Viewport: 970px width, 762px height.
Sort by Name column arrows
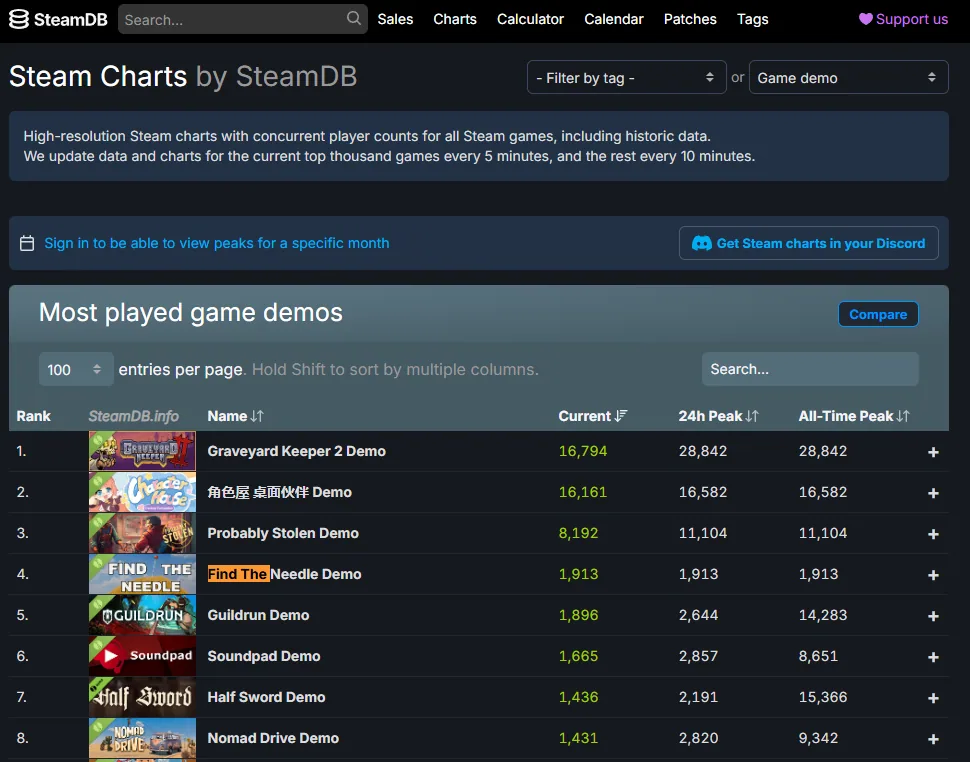pyautogui.click(x=257, y=416)
